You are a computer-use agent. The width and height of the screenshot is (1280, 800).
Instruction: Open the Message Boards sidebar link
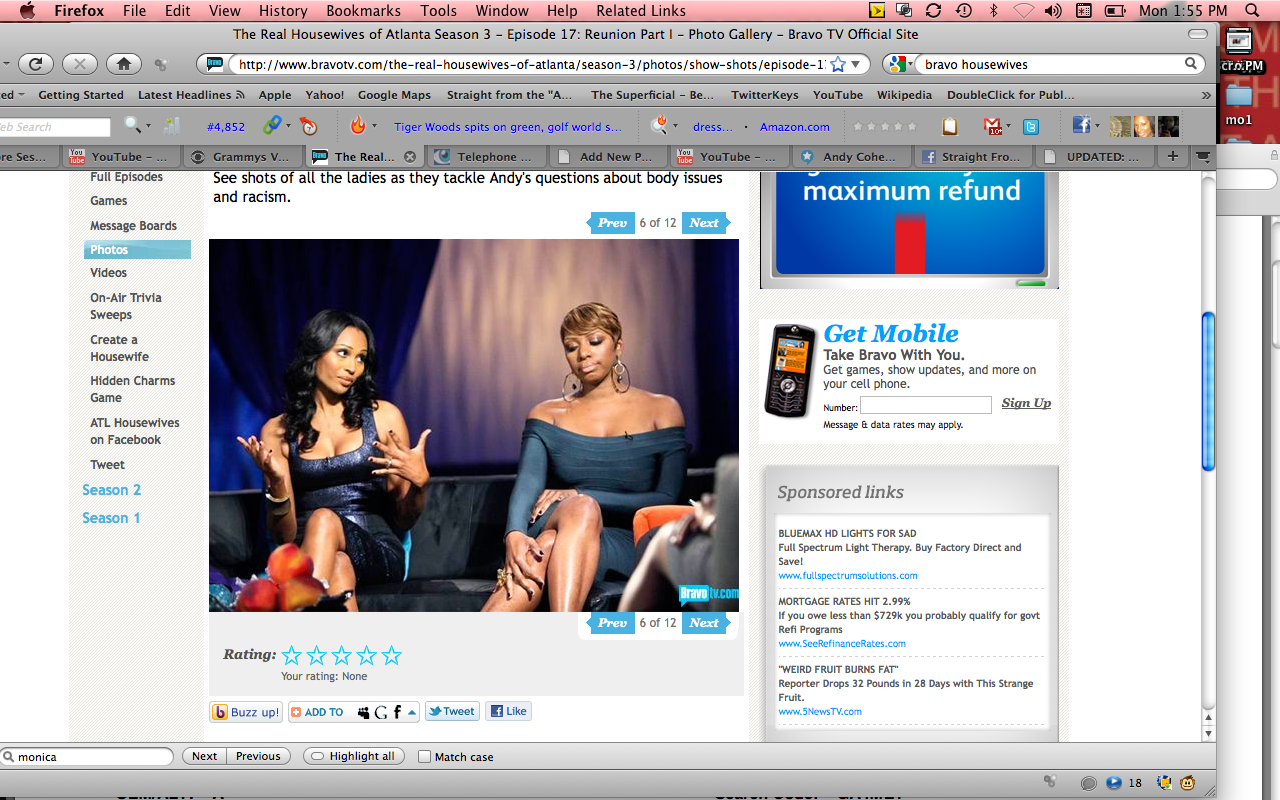[x=133, y=226]
